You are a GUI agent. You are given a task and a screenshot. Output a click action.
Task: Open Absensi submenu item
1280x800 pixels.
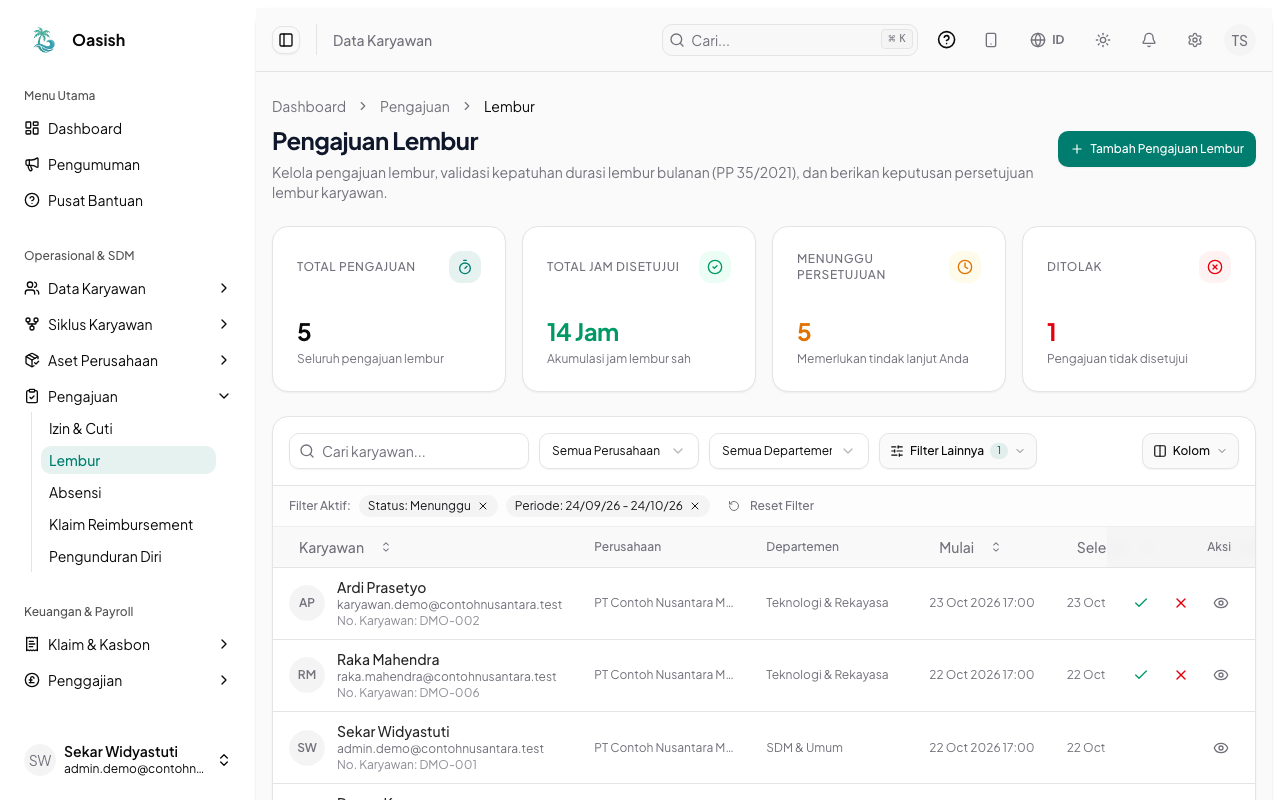[128, 493]
